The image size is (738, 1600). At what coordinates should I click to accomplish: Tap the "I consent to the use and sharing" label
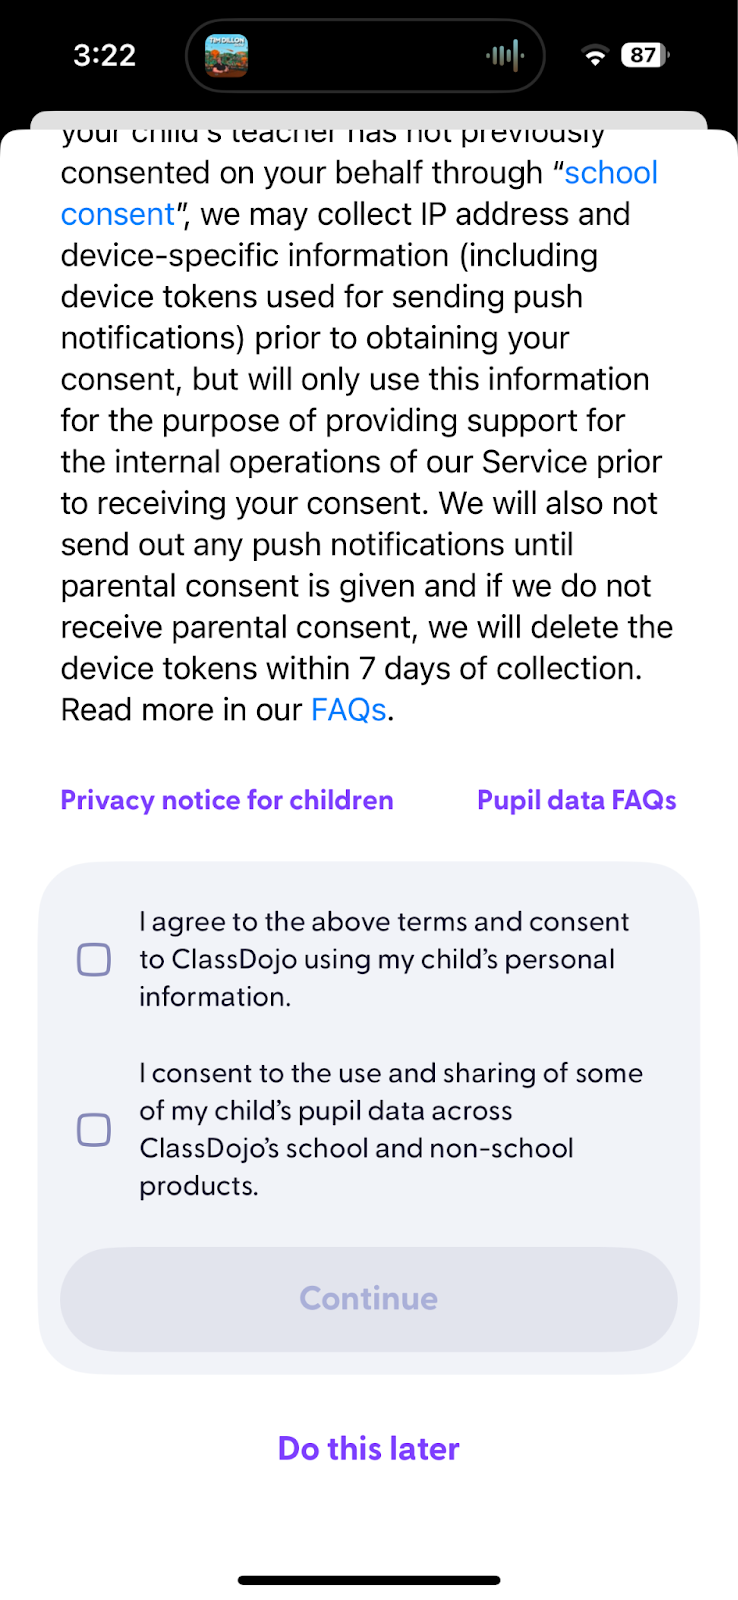(390, 1129)
